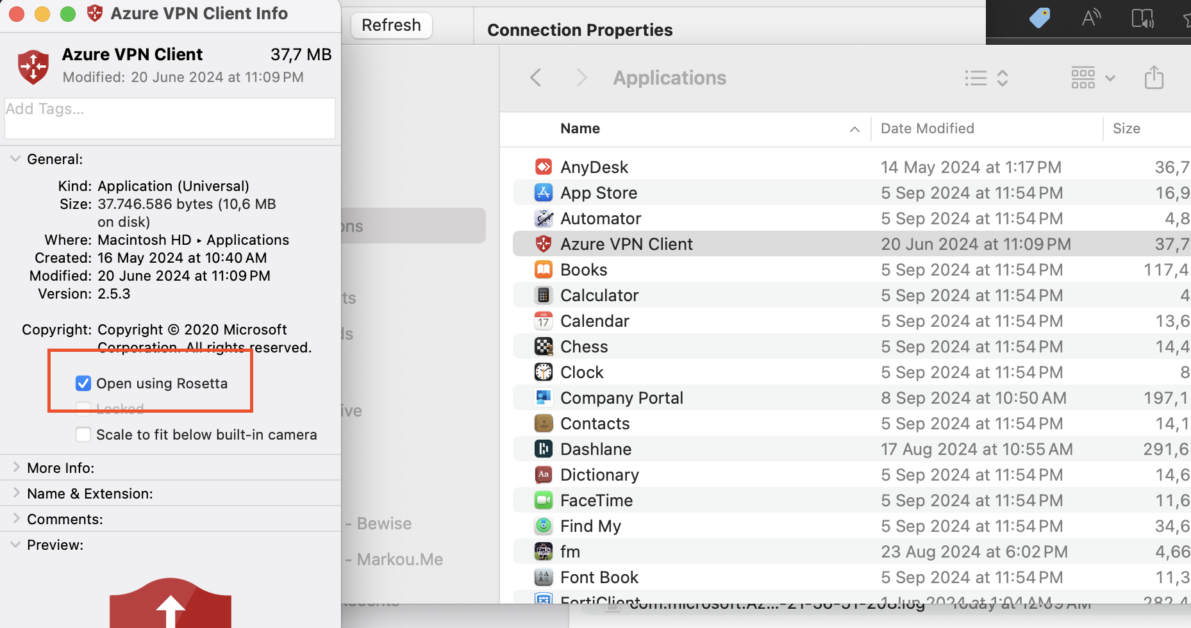Enable Scale to fit below built-in camera

coord(83,435)
